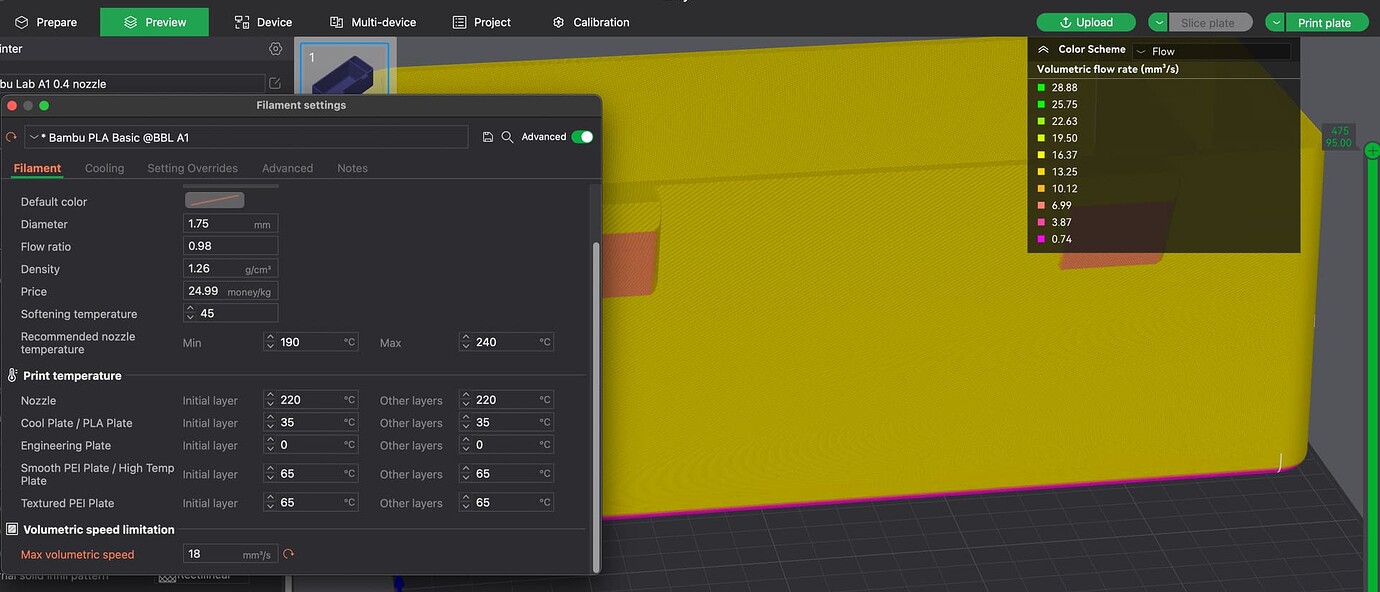Image resolution: width=1380 pixels, height=592 pixels.
Task: Toggle Advanced mode switch
Action: (x=582, y=137)
